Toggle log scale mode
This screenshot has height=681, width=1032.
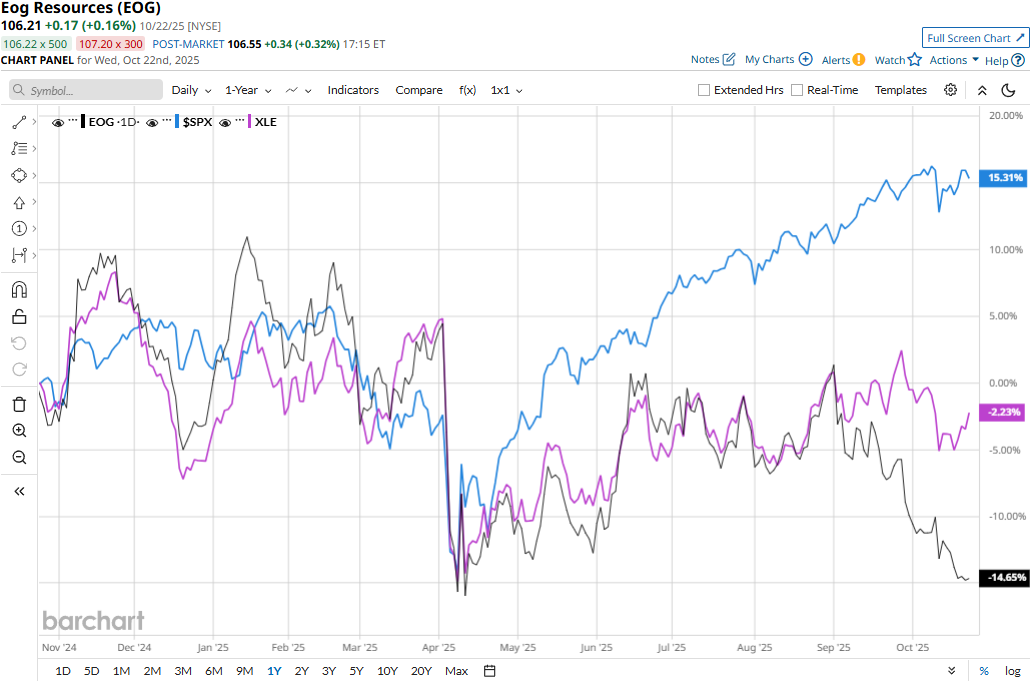[1012, 671]
